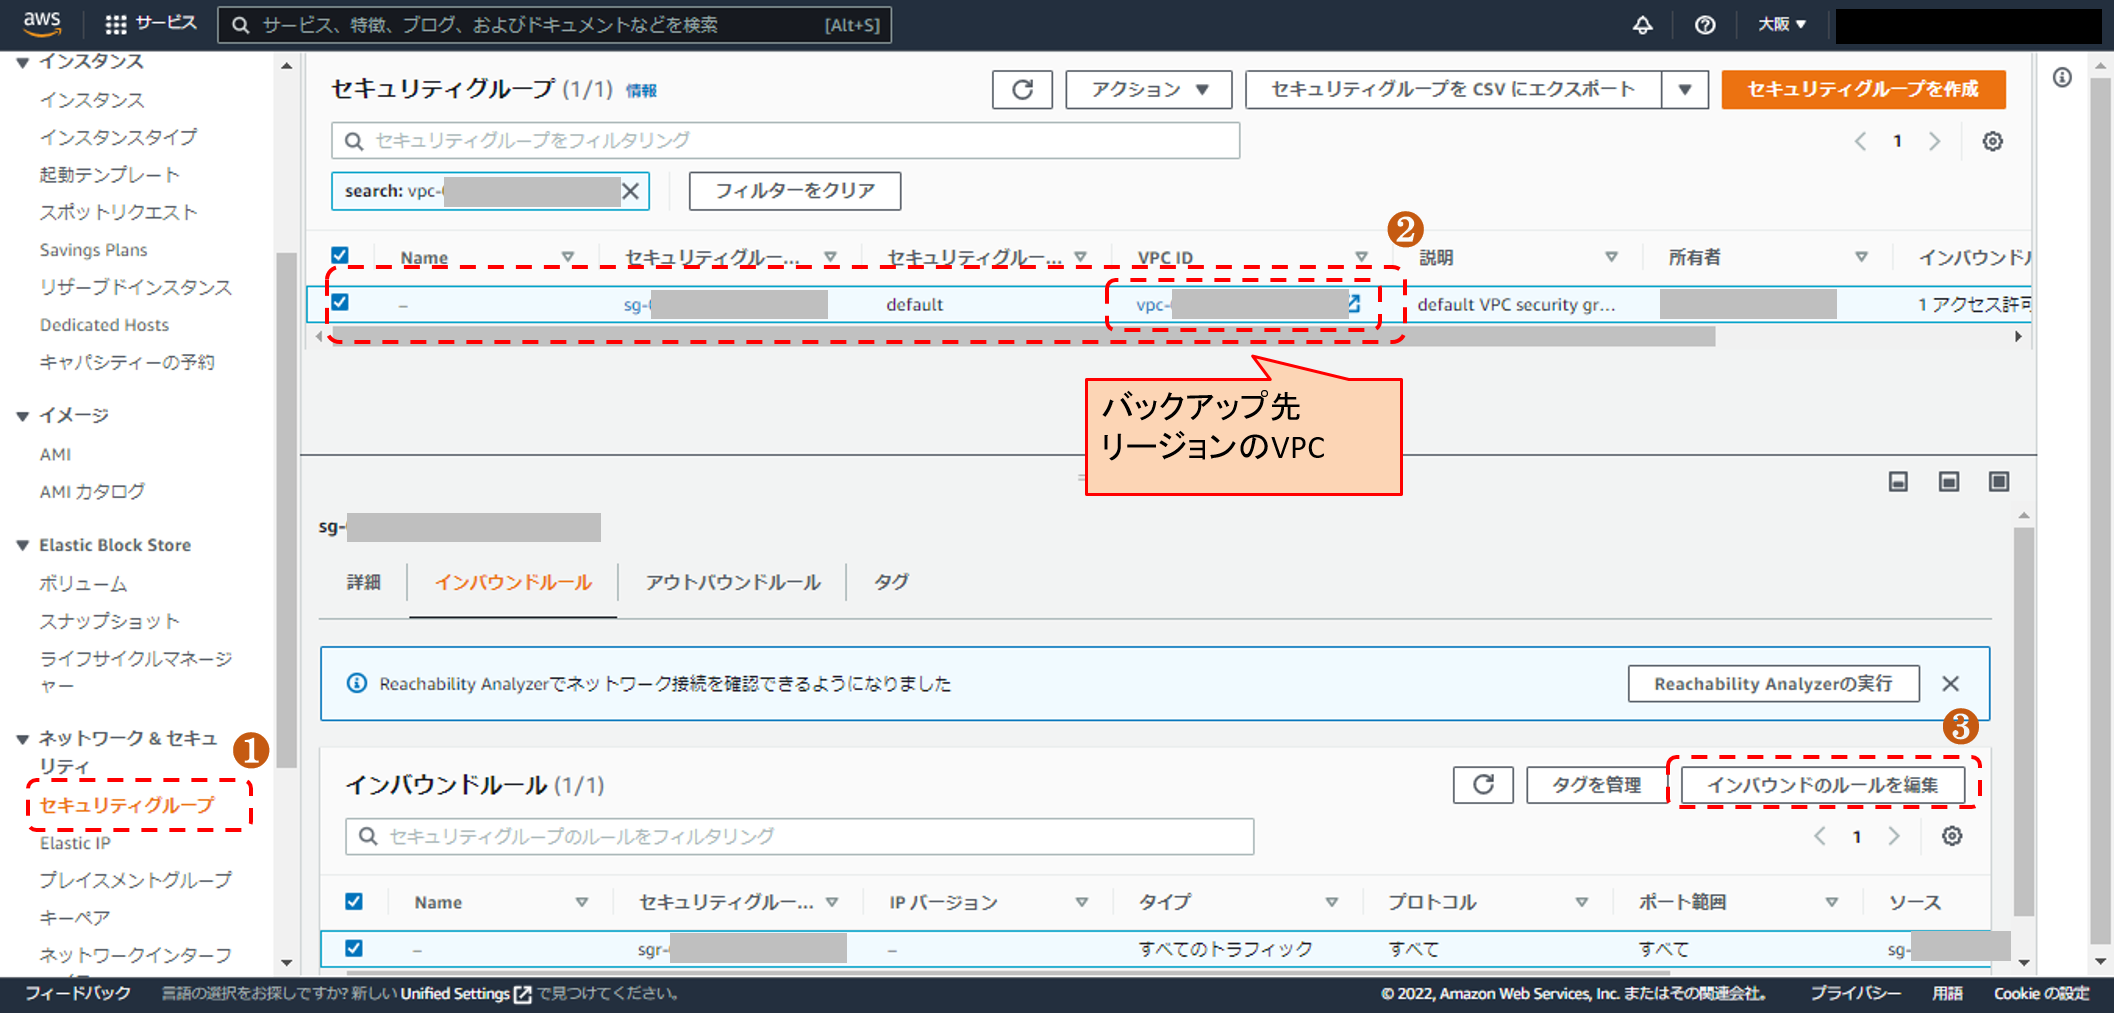Screen dimensions: 2114x1013
Task: Expand the CSV export split-button arrow
Action: (x=1684, y=90)
